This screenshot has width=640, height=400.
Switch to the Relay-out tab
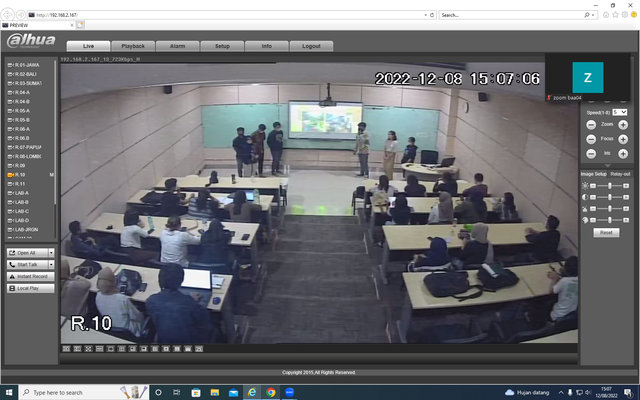[620, 174]
